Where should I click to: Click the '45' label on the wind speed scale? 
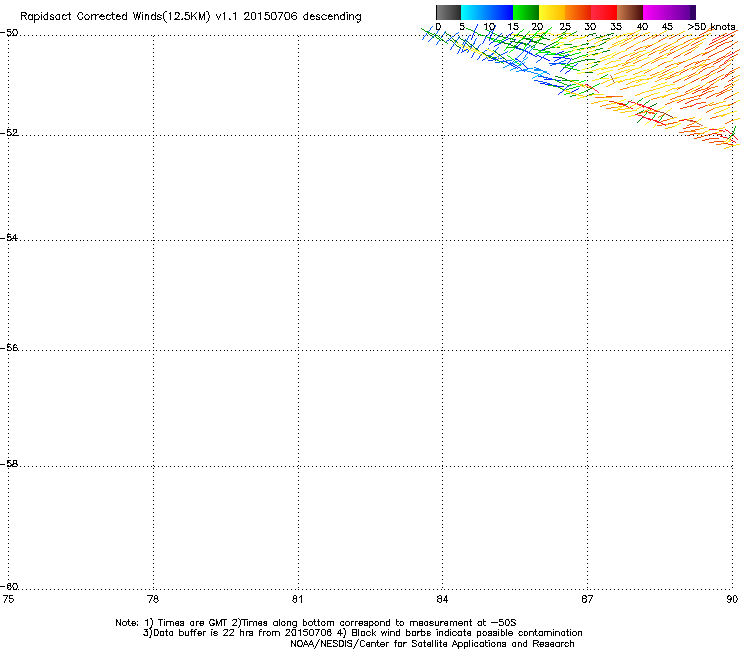(667, 27)
